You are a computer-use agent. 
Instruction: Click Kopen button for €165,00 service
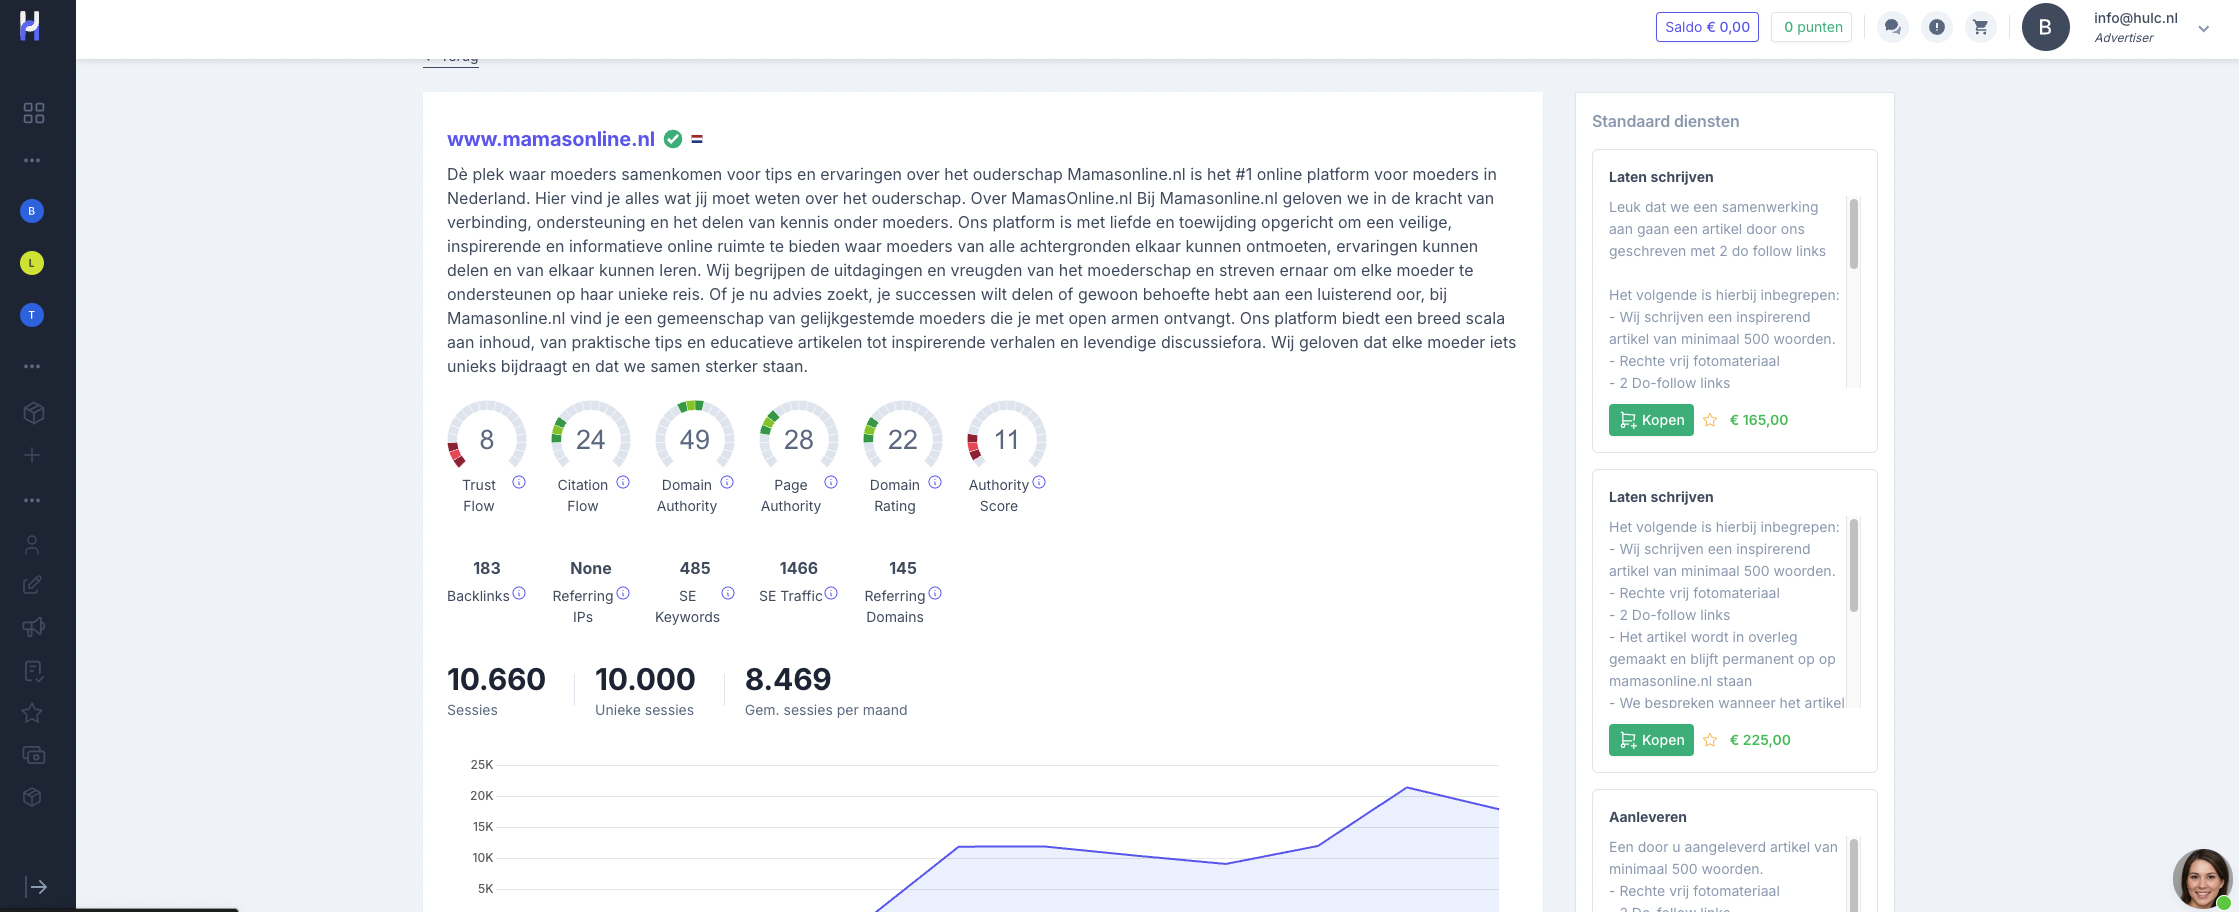point(1651,420)
